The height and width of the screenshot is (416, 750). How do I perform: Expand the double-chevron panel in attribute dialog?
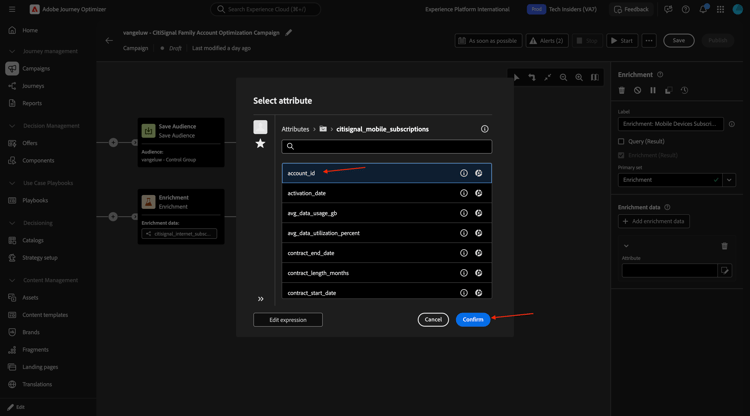[x=261, y=299]
